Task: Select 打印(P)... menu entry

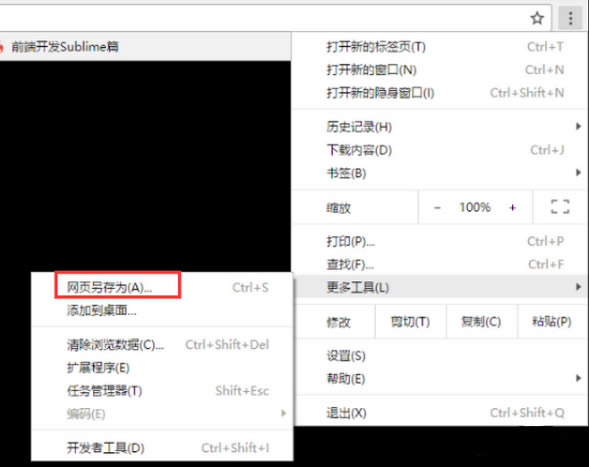Action: [x=438, y=241]
